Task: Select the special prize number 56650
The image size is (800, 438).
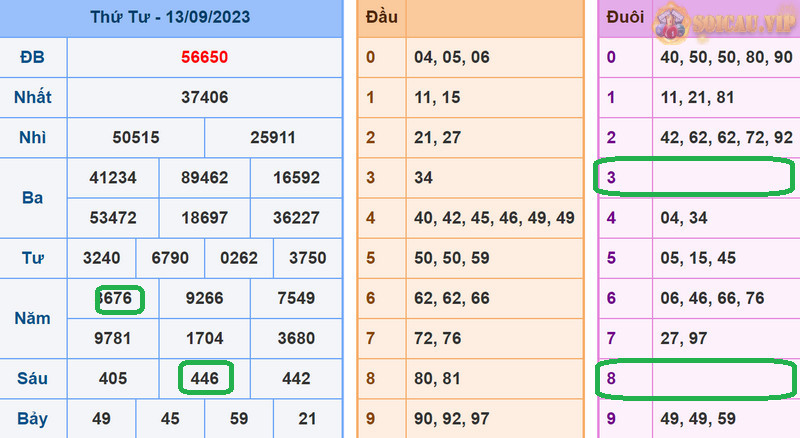Action: pyautogui.click(x=204, y=57)
